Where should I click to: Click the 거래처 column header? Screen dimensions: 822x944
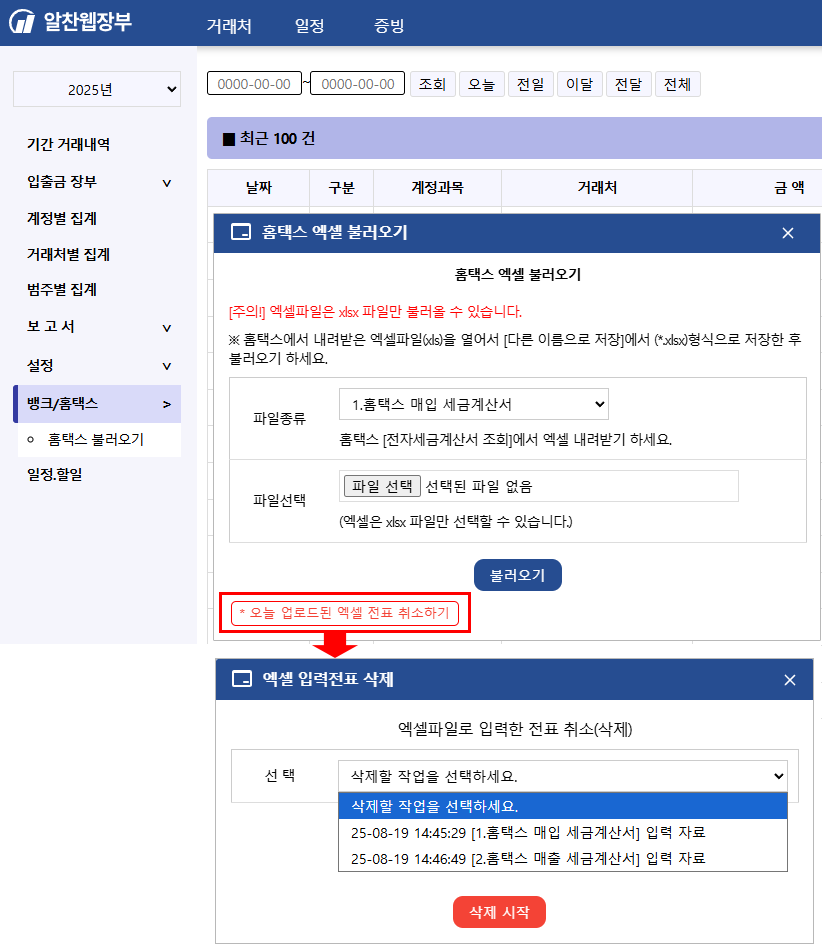tap(597, 188)
